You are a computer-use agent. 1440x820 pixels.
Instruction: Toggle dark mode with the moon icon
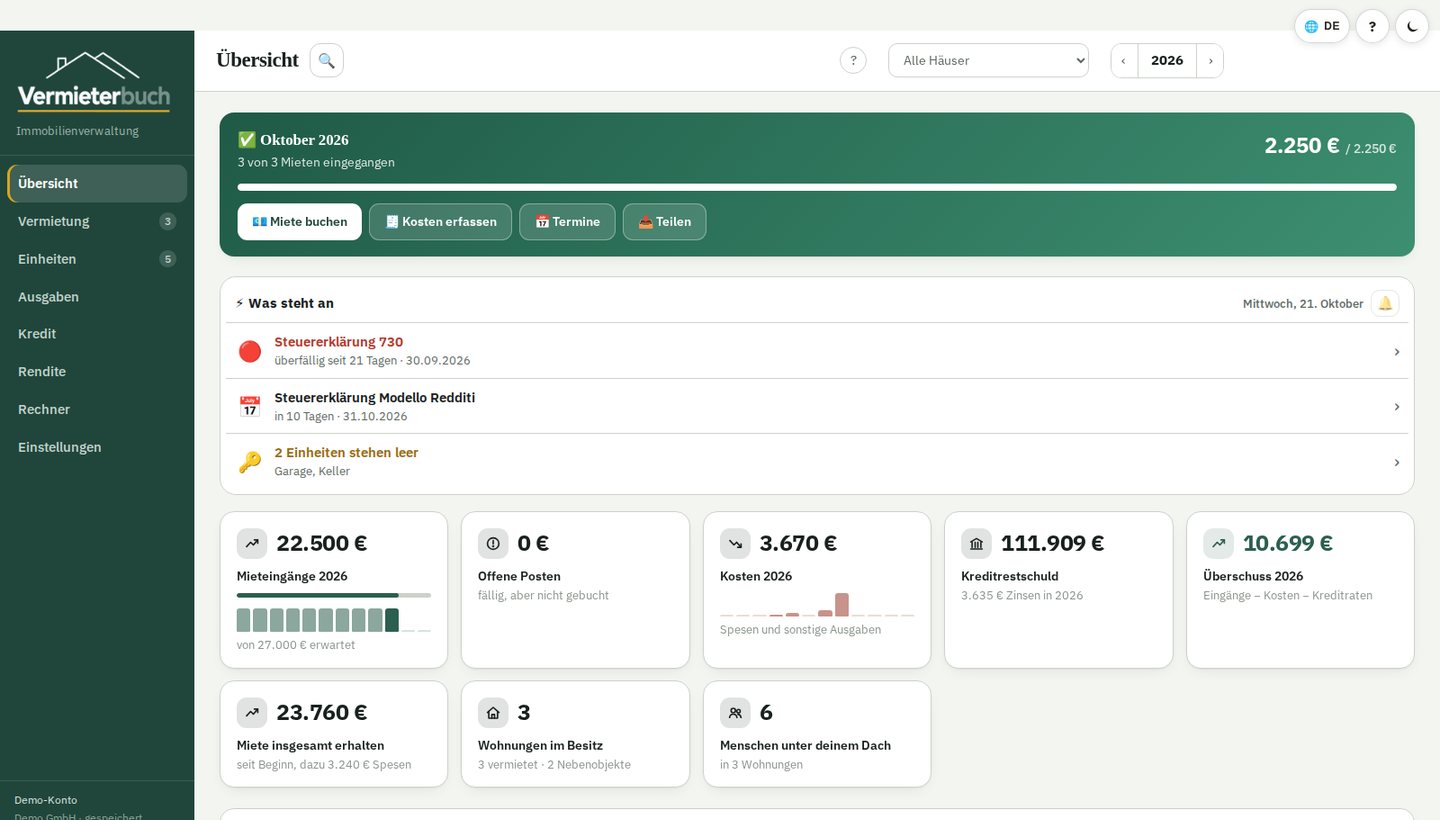coord(1412,26)
